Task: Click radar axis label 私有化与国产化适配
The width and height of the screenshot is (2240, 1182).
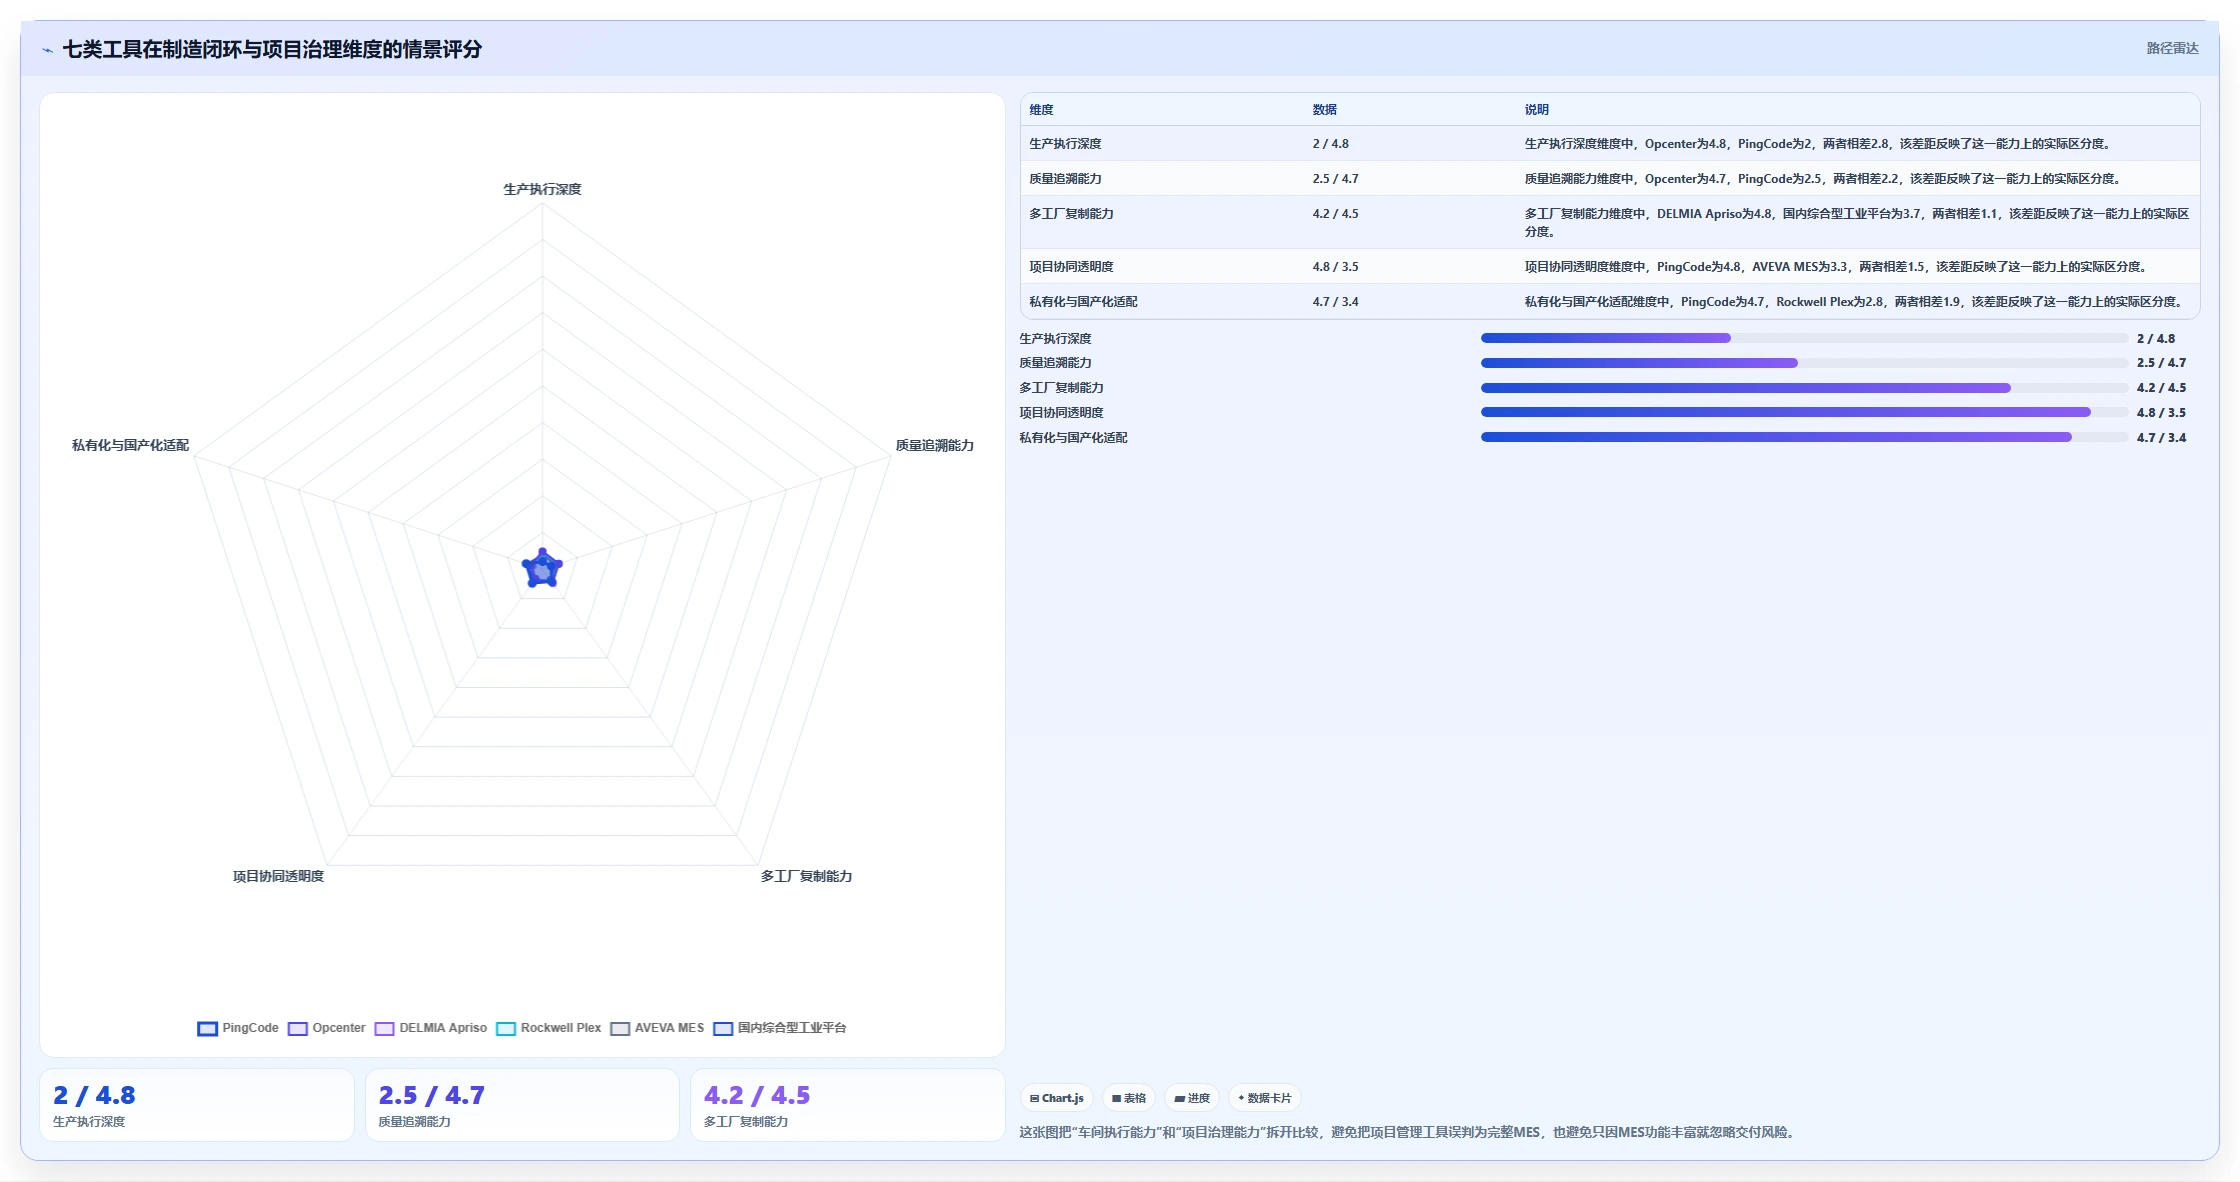Action: pyautogui.click(x=130, y=445)
